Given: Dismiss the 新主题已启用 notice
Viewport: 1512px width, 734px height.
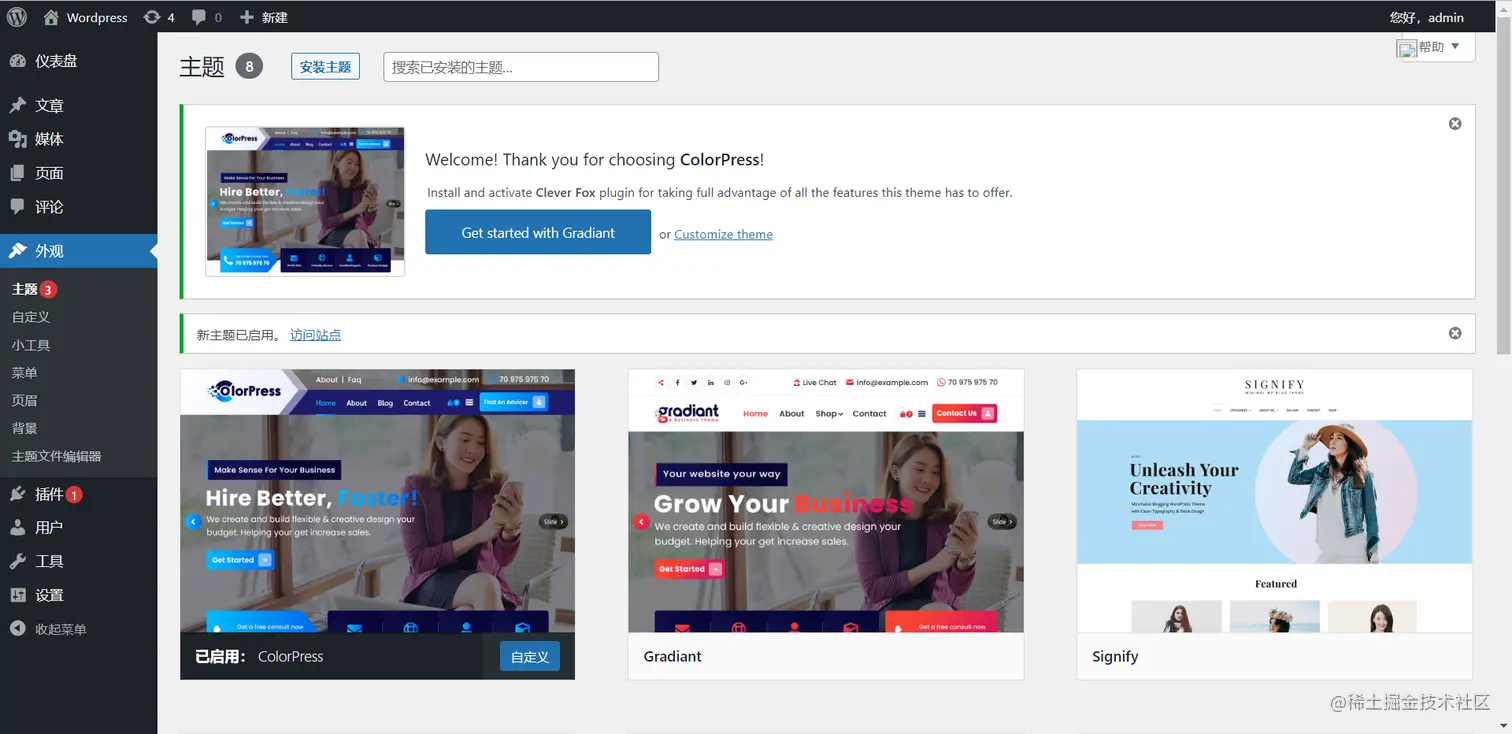Looking at the screenshot, I should (1455, 333).
